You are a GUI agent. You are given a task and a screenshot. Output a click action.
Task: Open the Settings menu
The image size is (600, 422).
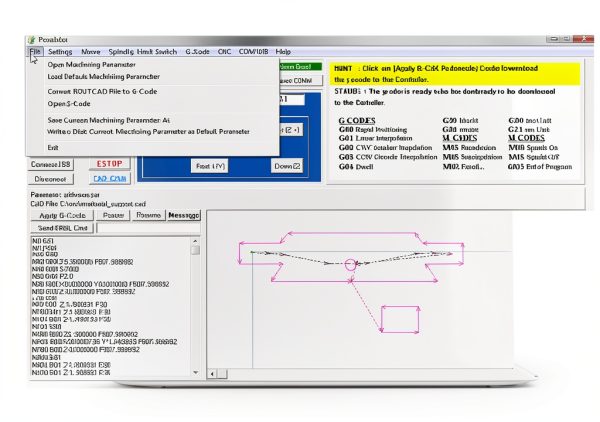(x=60, y=52)
